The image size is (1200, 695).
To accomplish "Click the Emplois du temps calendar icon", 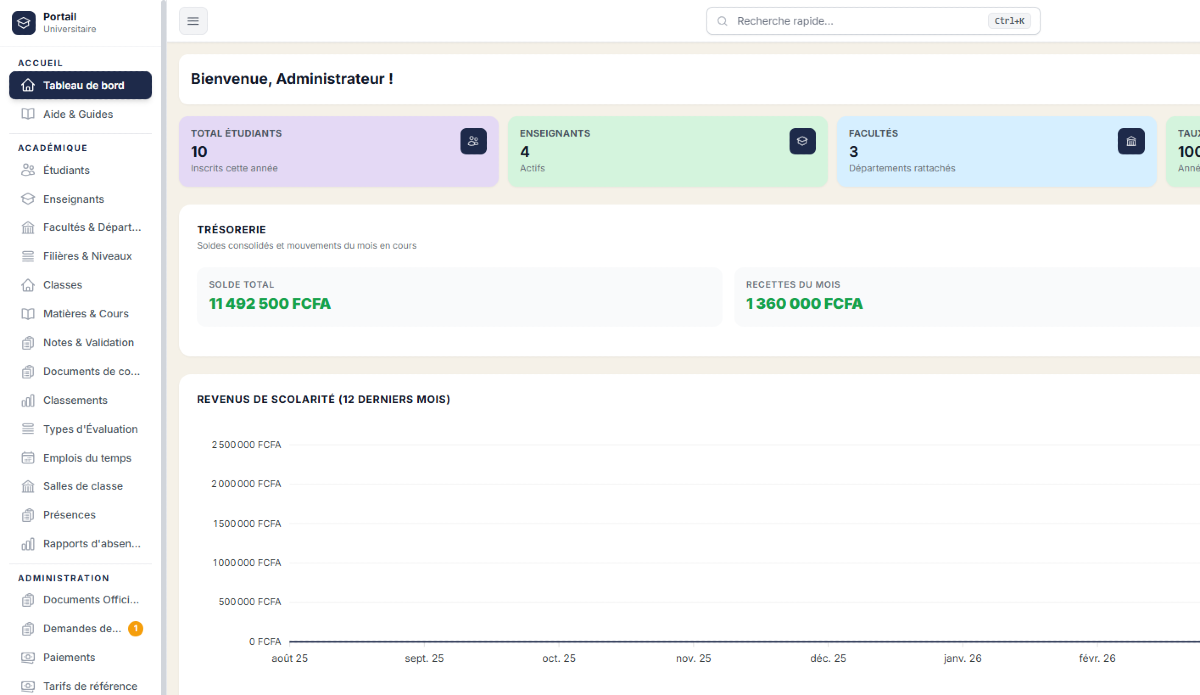I will click(28, 458).
